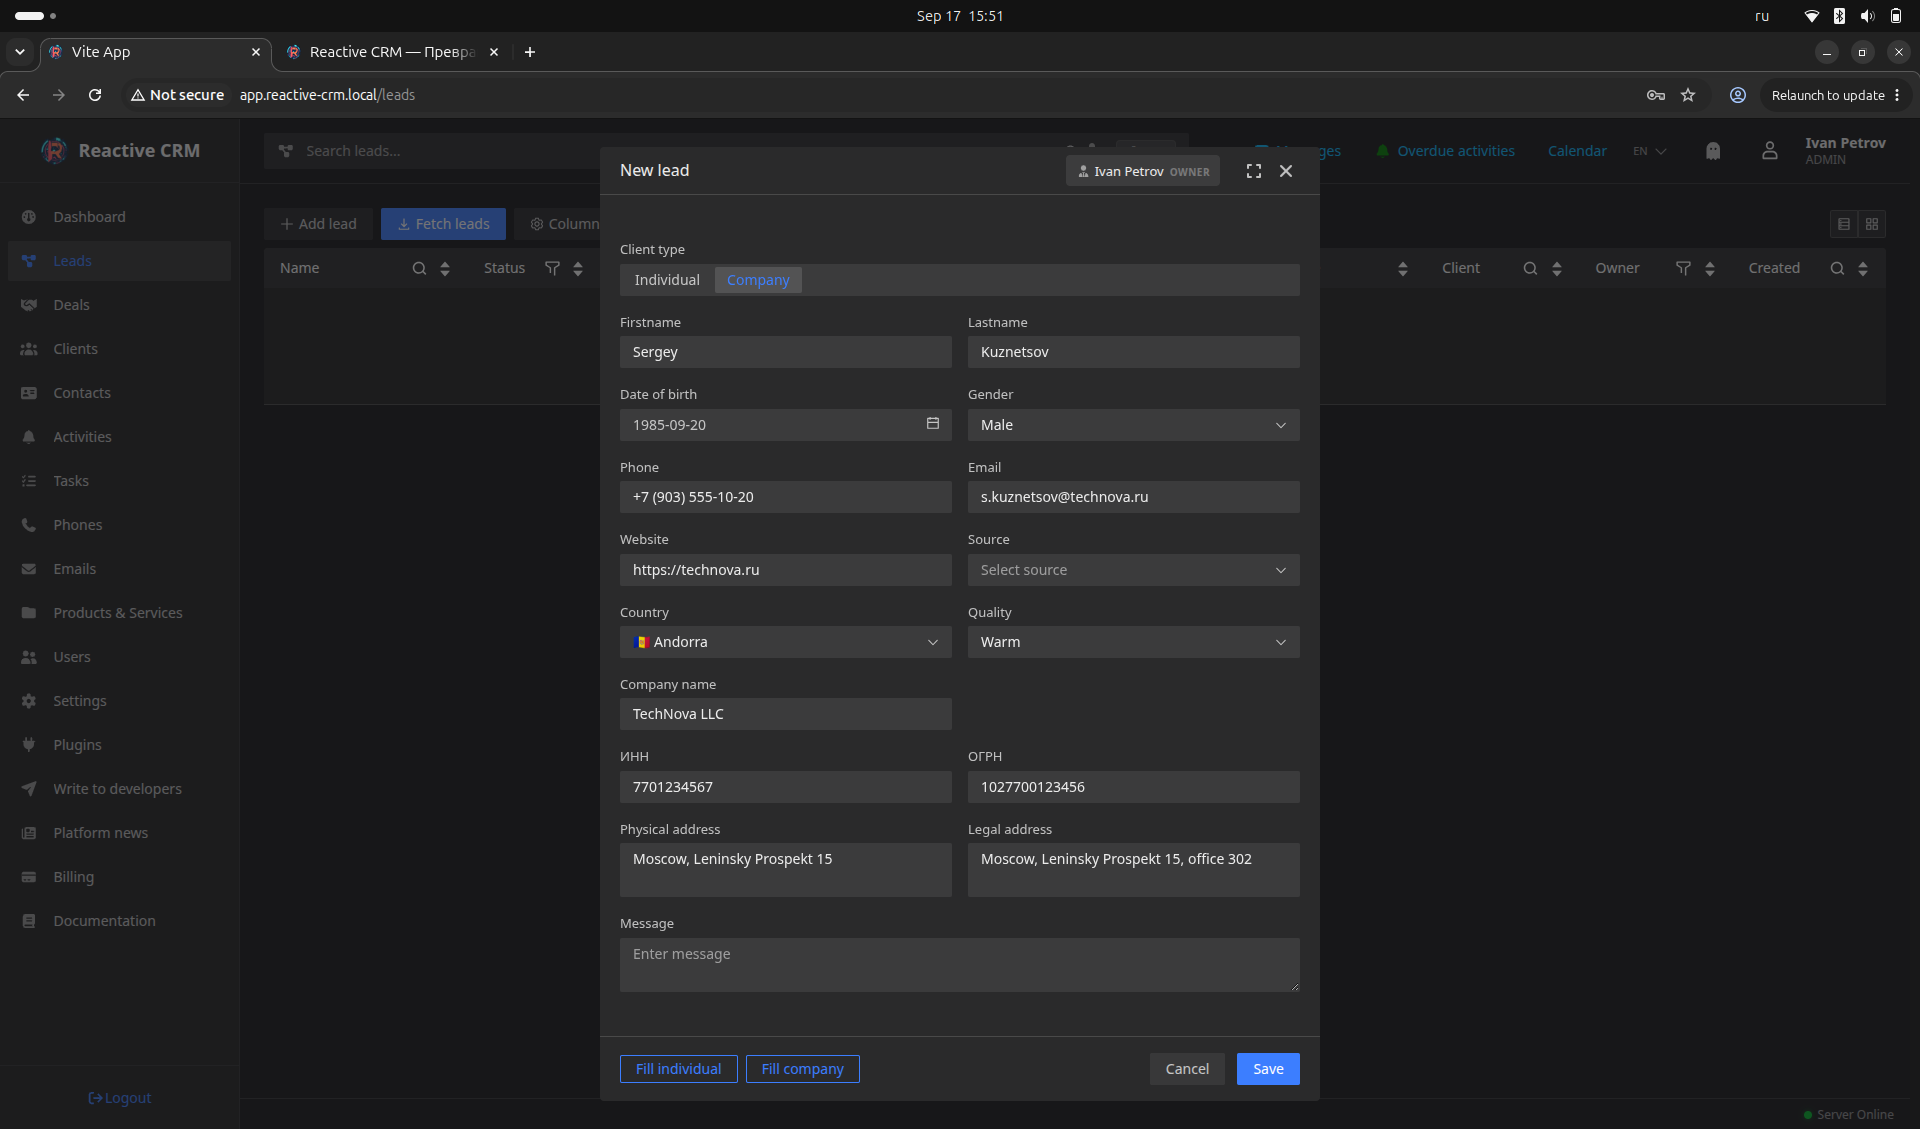Click the Fill individual button
Image resolution: width=1920 pixels, height=1129 pixels.
click(x=678, y=1069)
